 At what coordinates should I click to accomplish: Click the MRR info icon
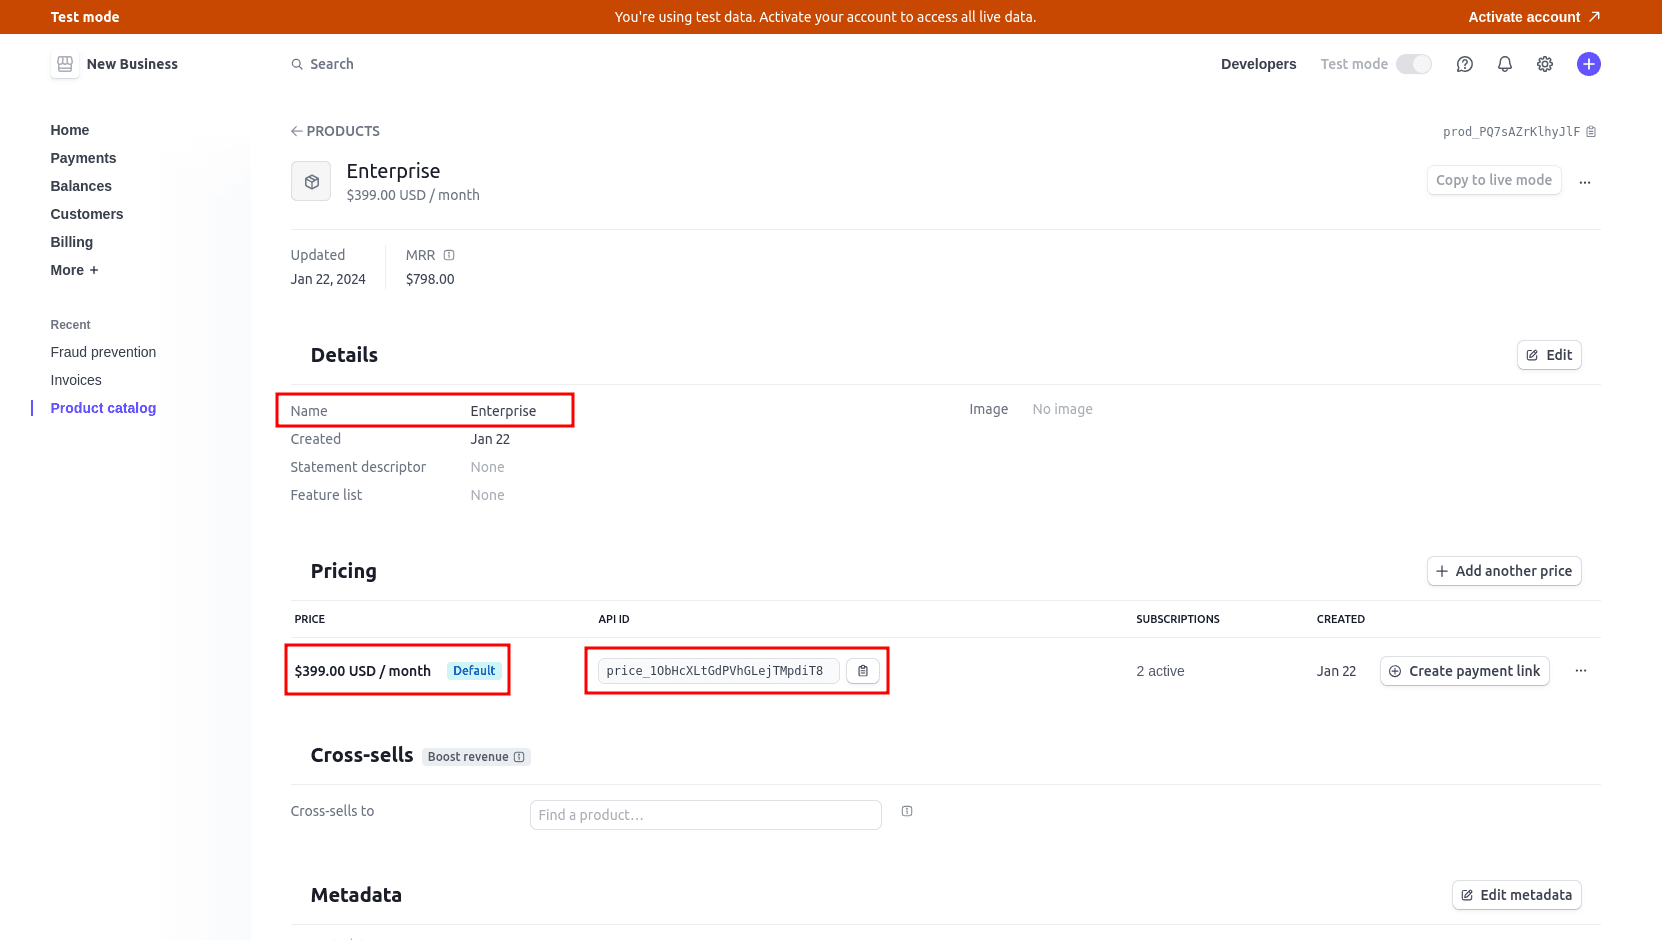tap(449, 255)
